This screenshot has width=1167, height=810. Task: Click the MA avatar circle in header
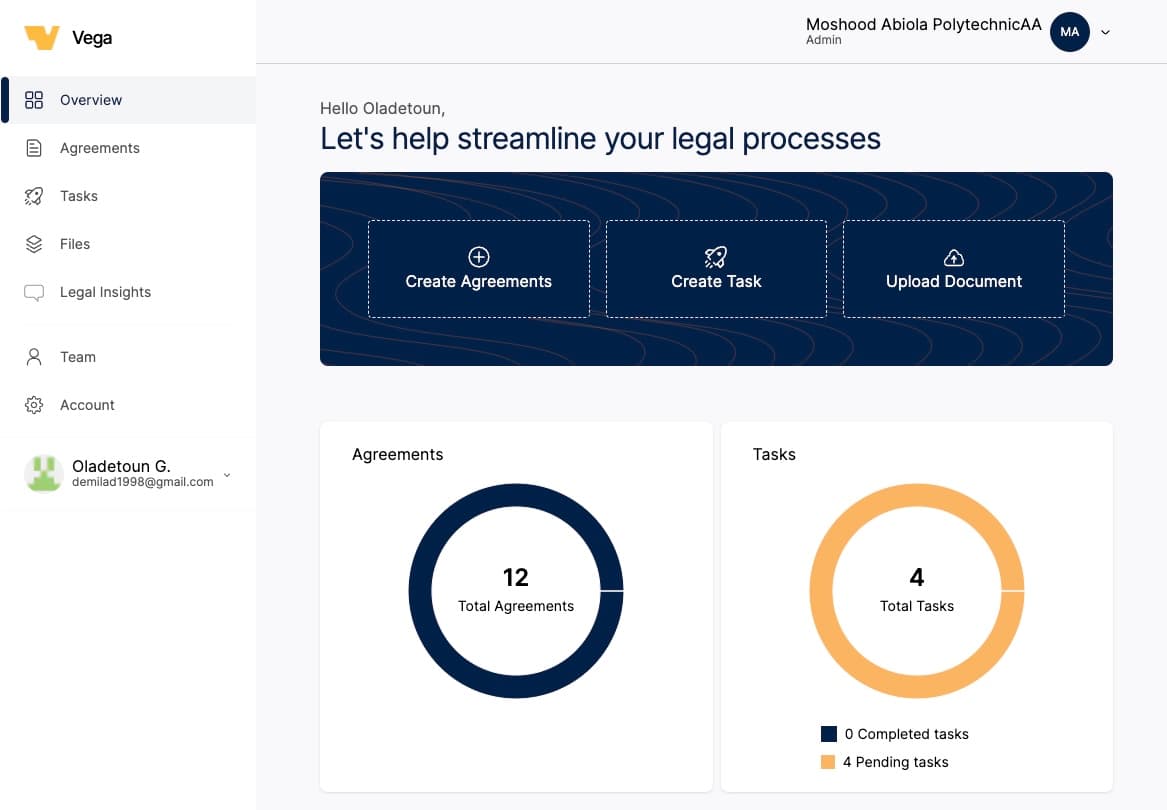coord(1069,32)
